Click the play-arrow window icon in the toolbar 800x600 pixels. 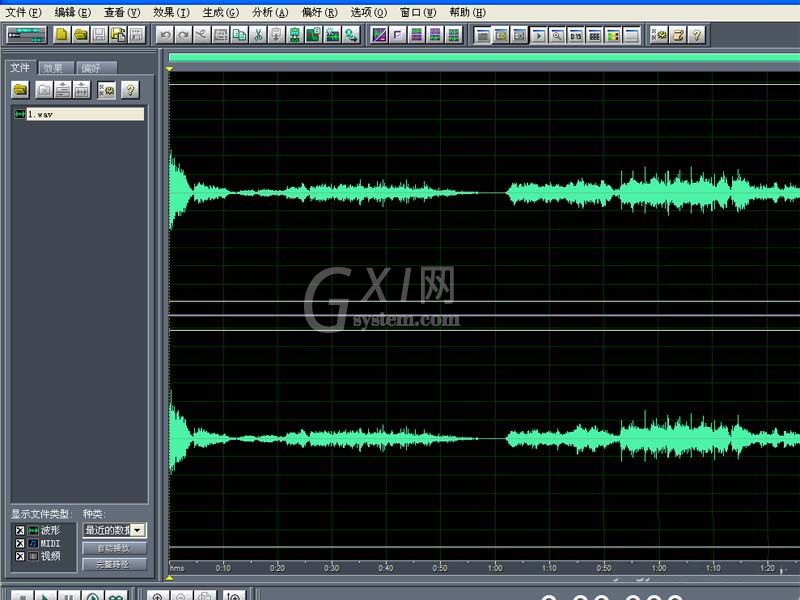(x=538, y=35)
